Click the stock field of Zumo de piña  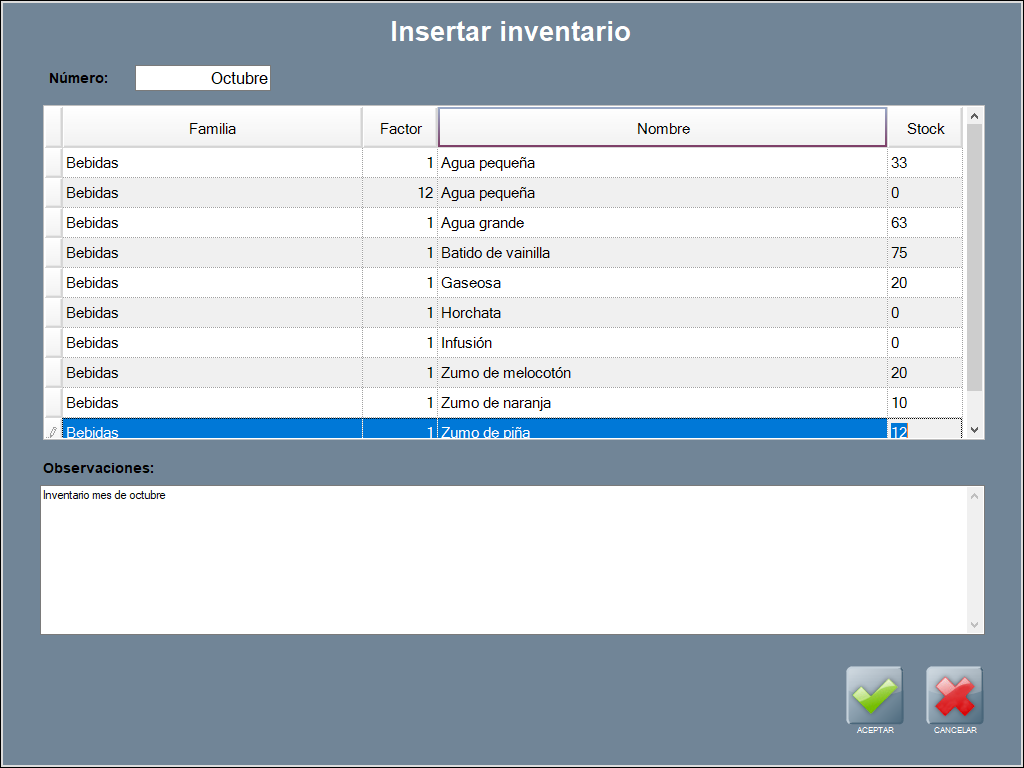924,431
